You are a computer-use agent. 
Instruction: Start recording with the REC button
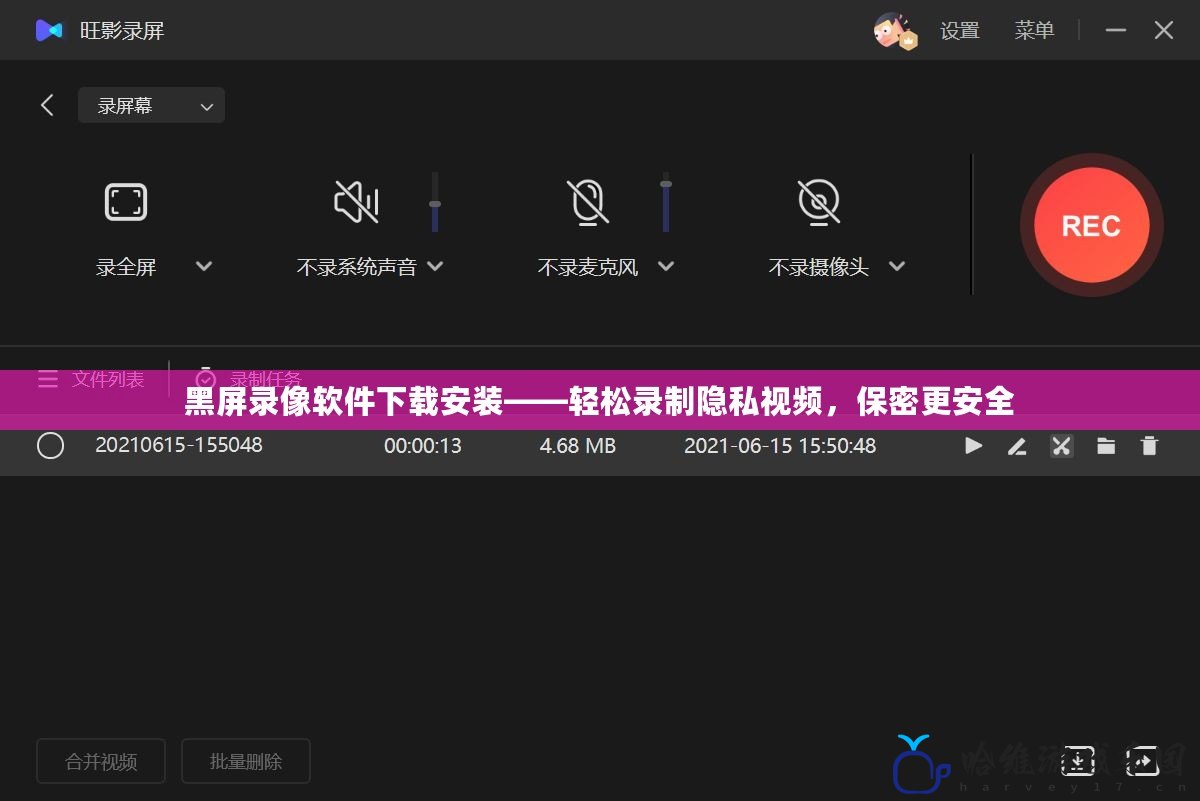(x=1091, y=225)
